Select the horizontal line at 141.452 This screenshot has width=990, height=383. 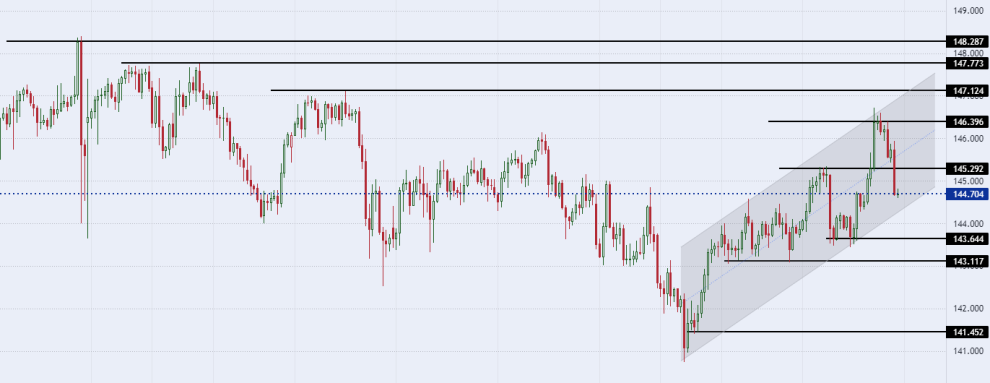(x=817, y=332)
